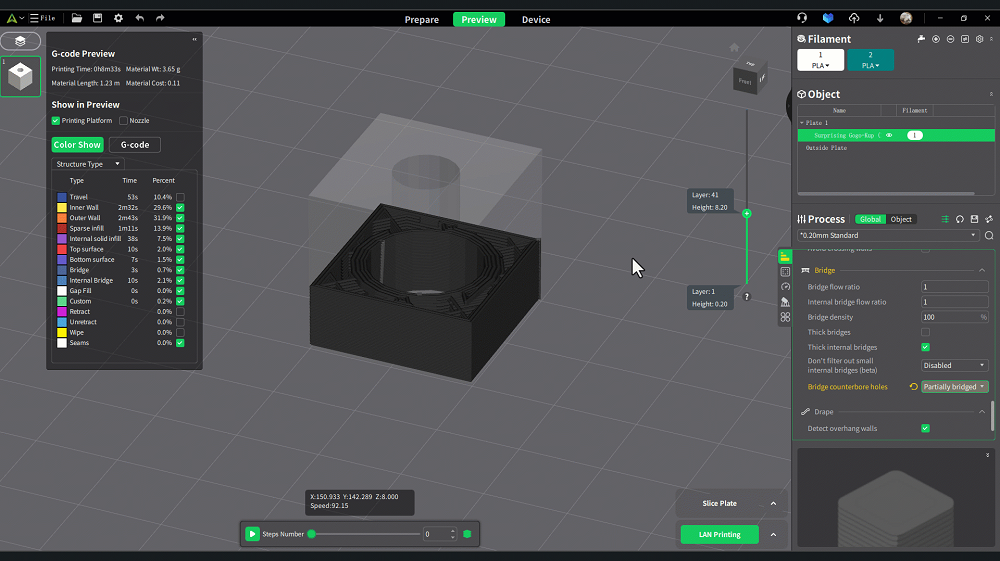Switch to the Prepare tab
Screen dimensions: 1000x561
pos(421,20)
